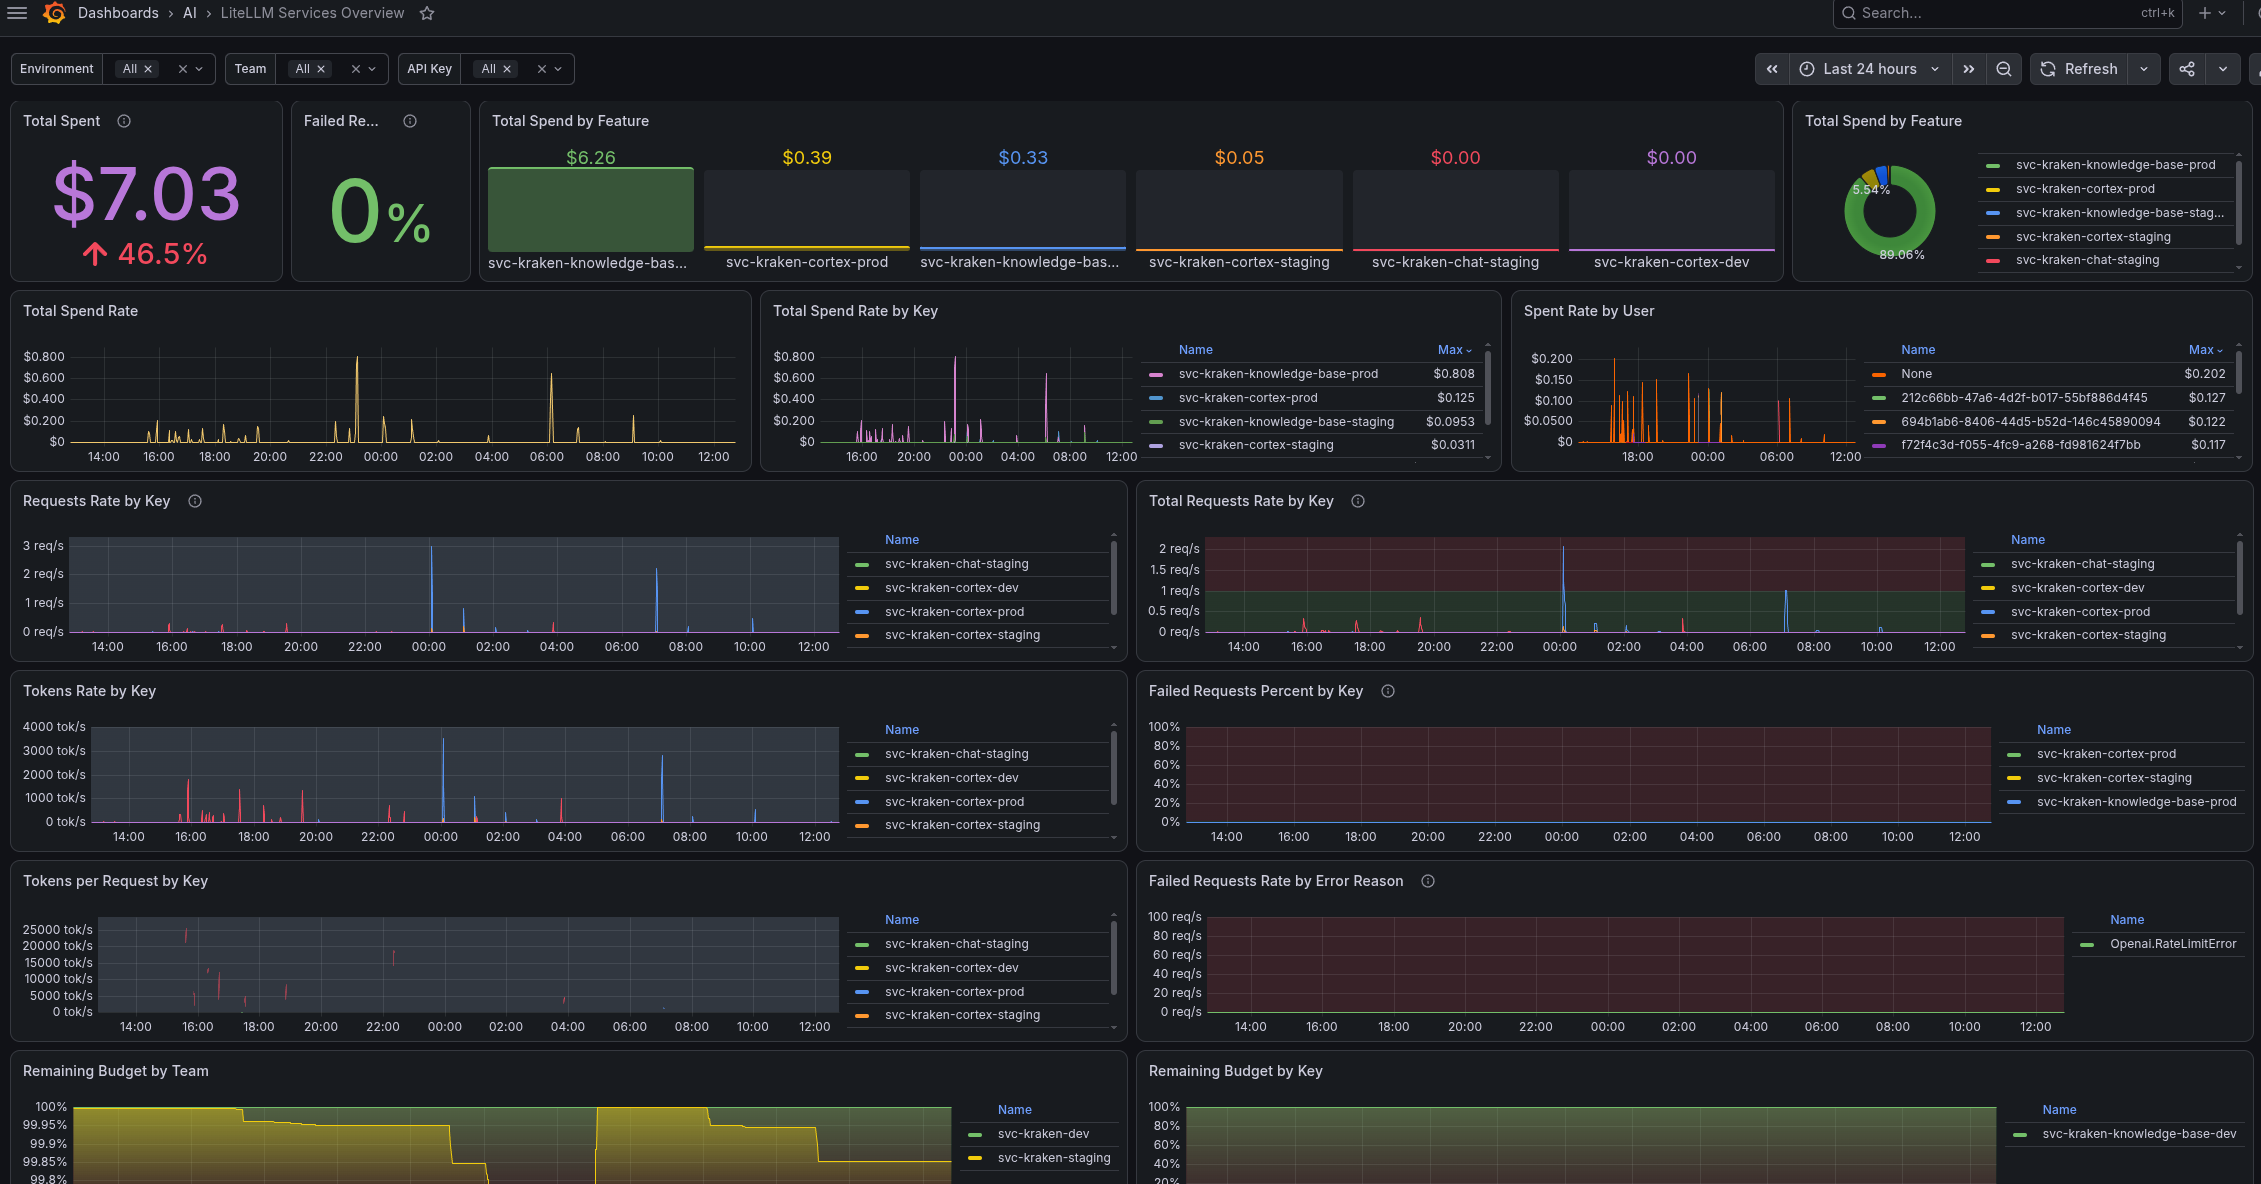Screen dimensions: 2261x1184
Task: Open the share options dropdown arrow
Action: [2223, 69]
